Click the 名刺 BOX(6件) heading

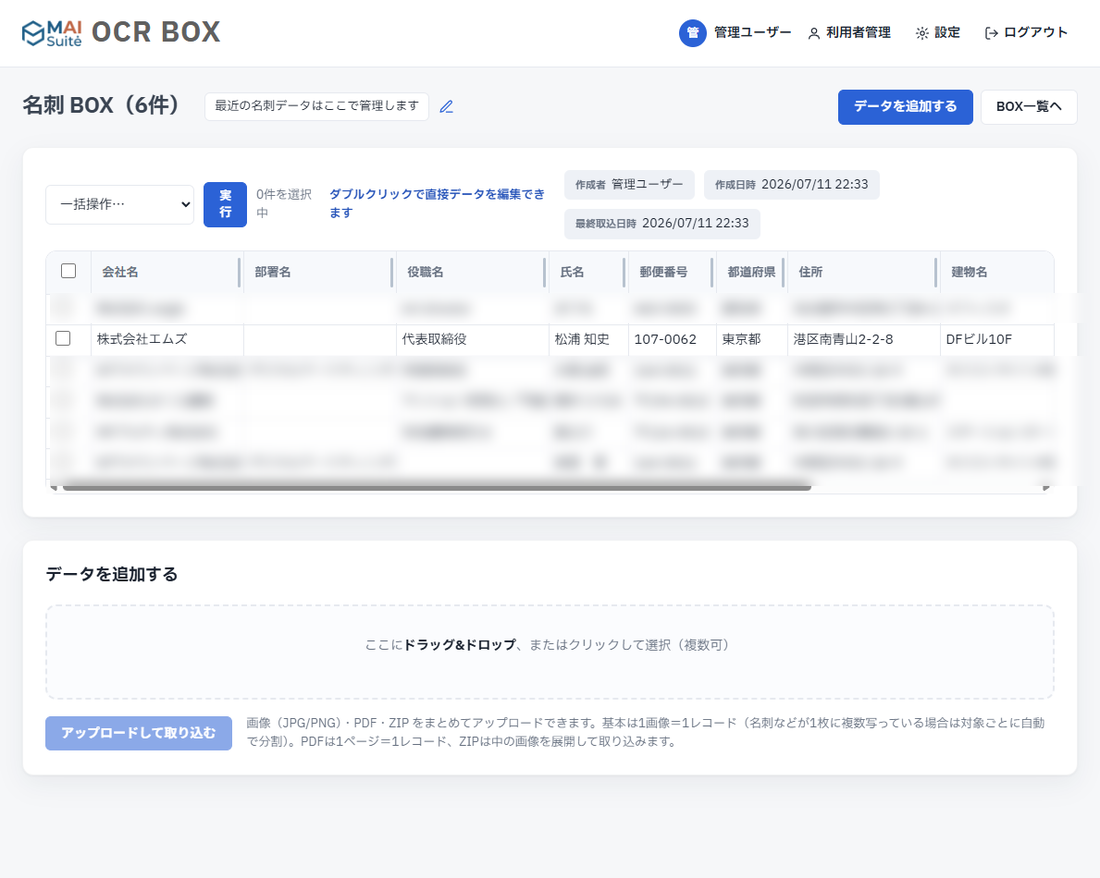(102, 105)
